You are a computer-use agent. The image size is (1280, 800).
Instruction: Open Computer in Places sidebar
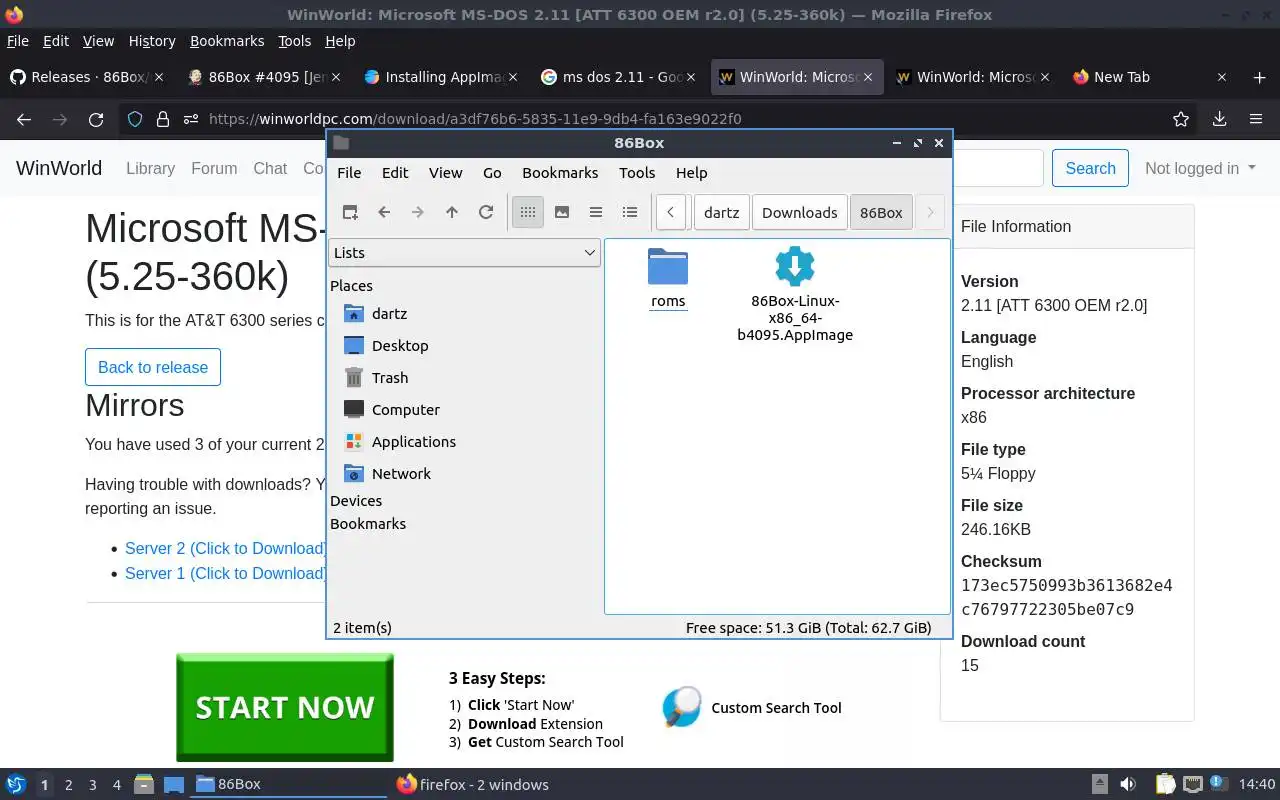tap(405, 409)
